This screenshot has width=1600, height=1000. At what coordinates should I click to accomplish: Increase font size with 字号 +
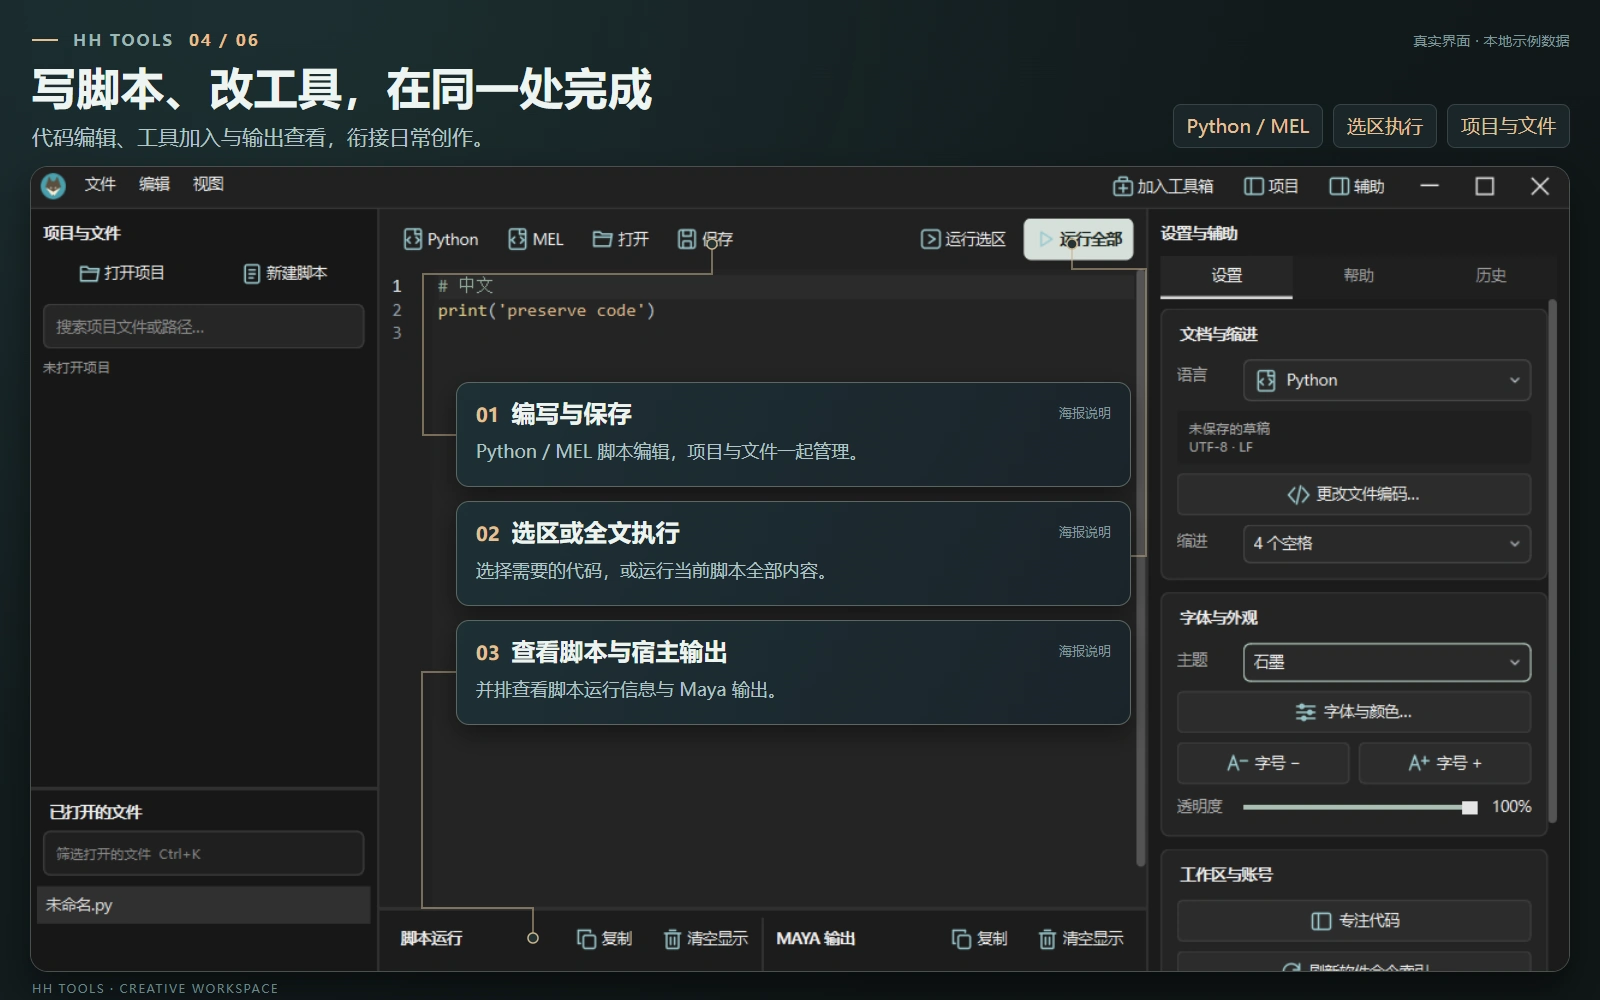(x=1445, y=763)
